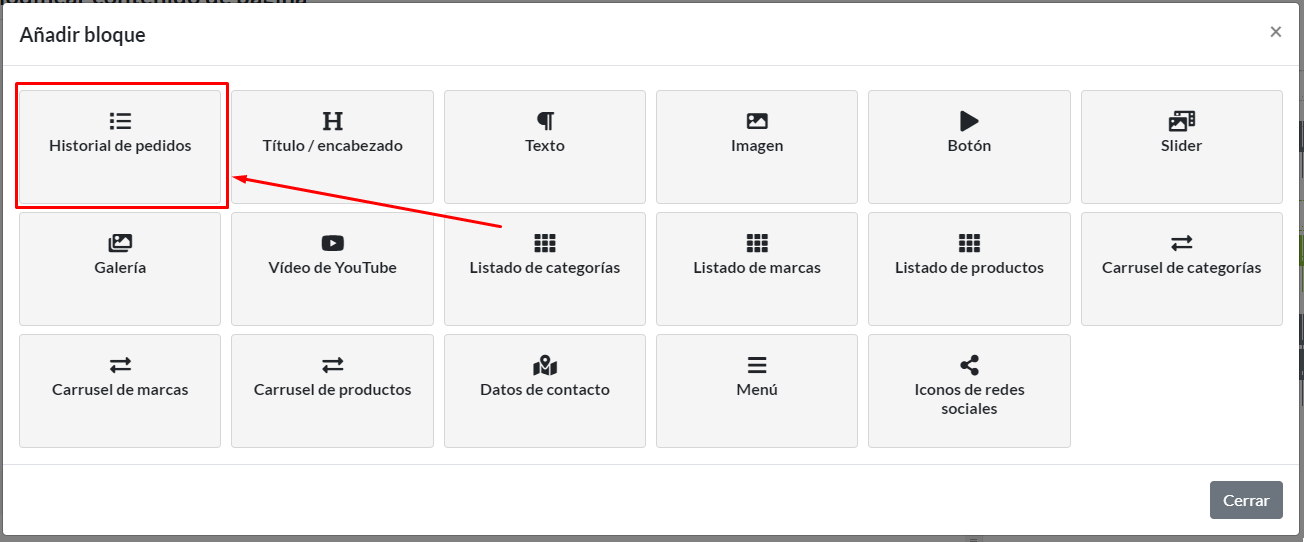Click the Título / encabezado H icon
Viewport: 1304px width, 542px height.
pyautogui.click(x=332, y=121)
